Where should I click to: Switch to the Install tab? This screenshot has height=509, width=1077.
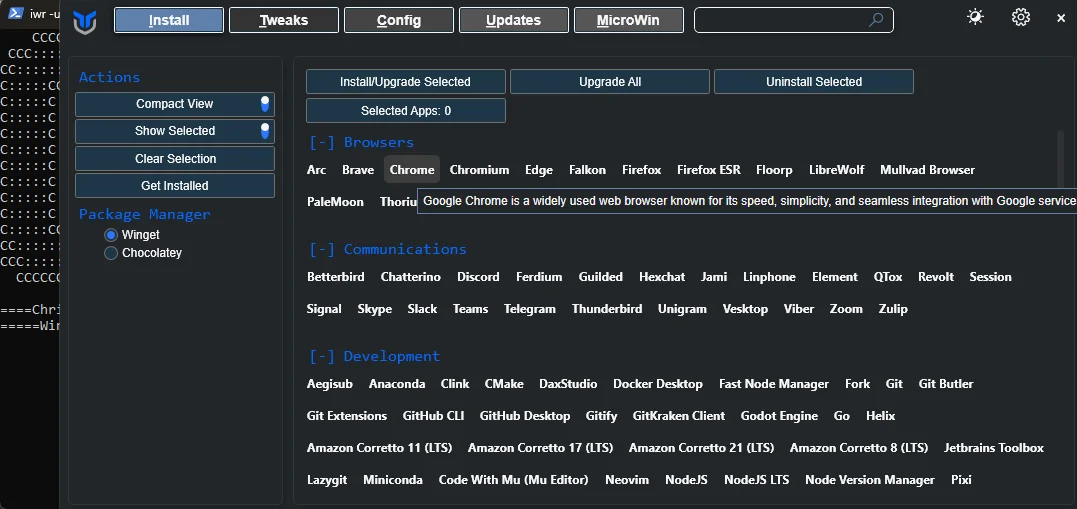click(169, 20)
